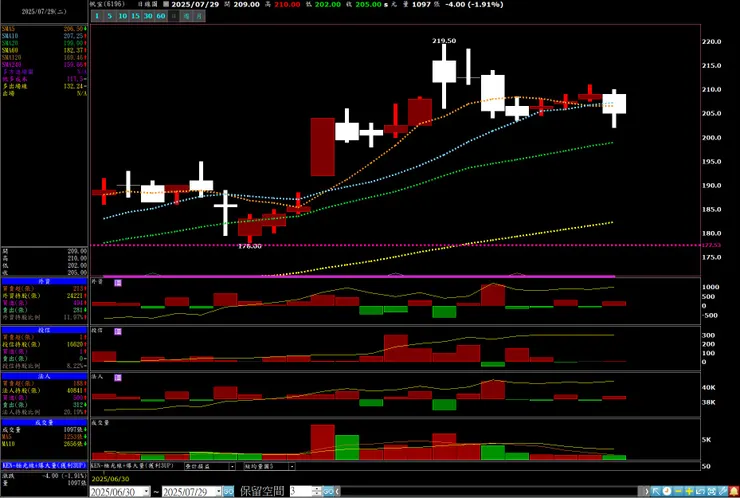The width and height of the screenshot is (740, 498).
Task: Open the start date 2025/06/30 dropdown arrow
Action: point(146,491)
